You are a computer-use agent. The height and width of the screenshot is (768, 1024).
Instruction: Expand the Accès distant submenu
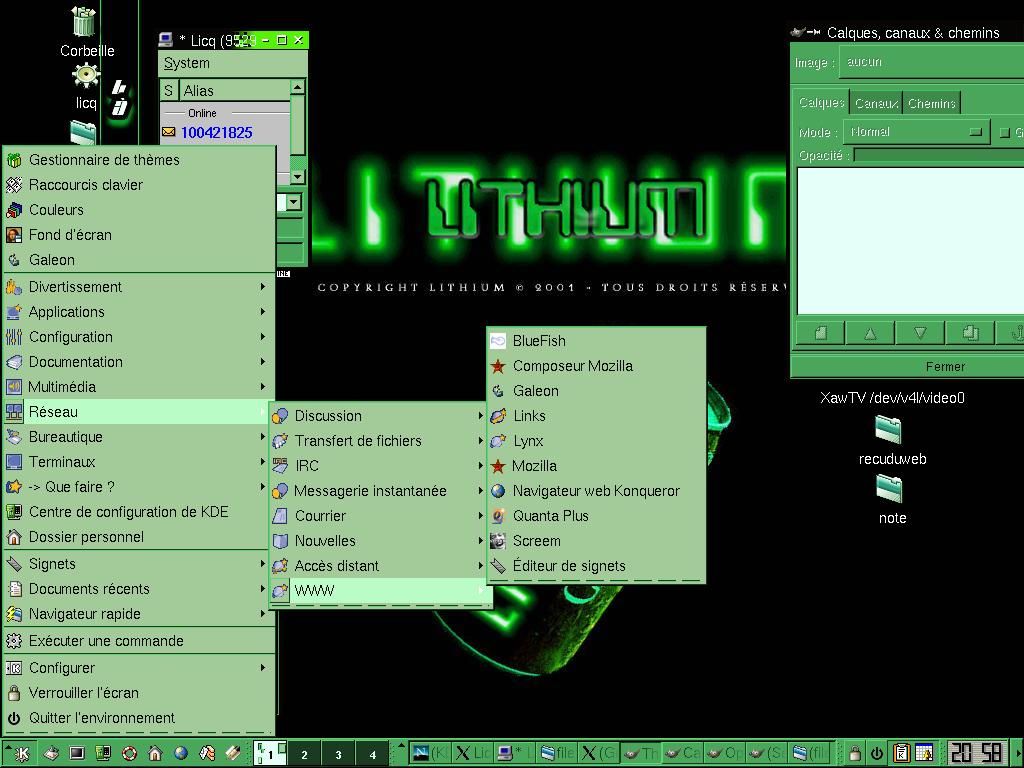[379, 566]
